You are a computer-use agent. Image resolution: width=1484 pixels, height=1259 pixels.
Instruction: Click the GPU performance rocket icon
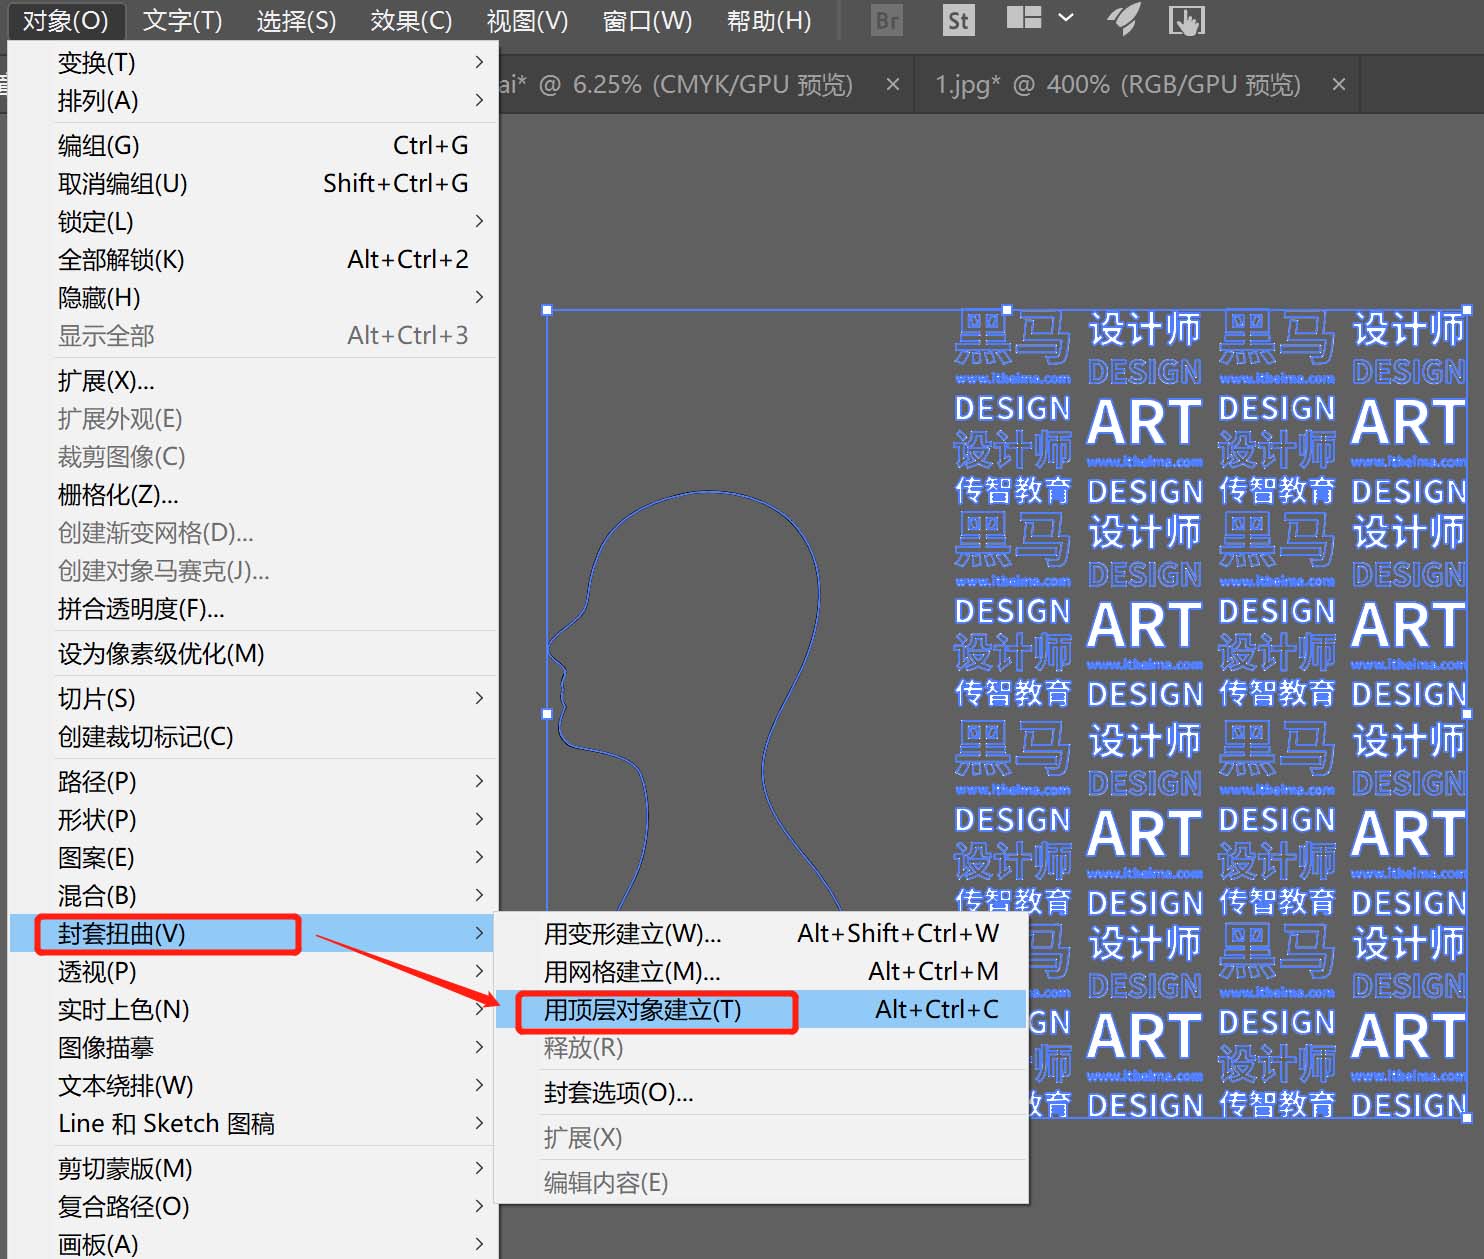coord(1124,19)
